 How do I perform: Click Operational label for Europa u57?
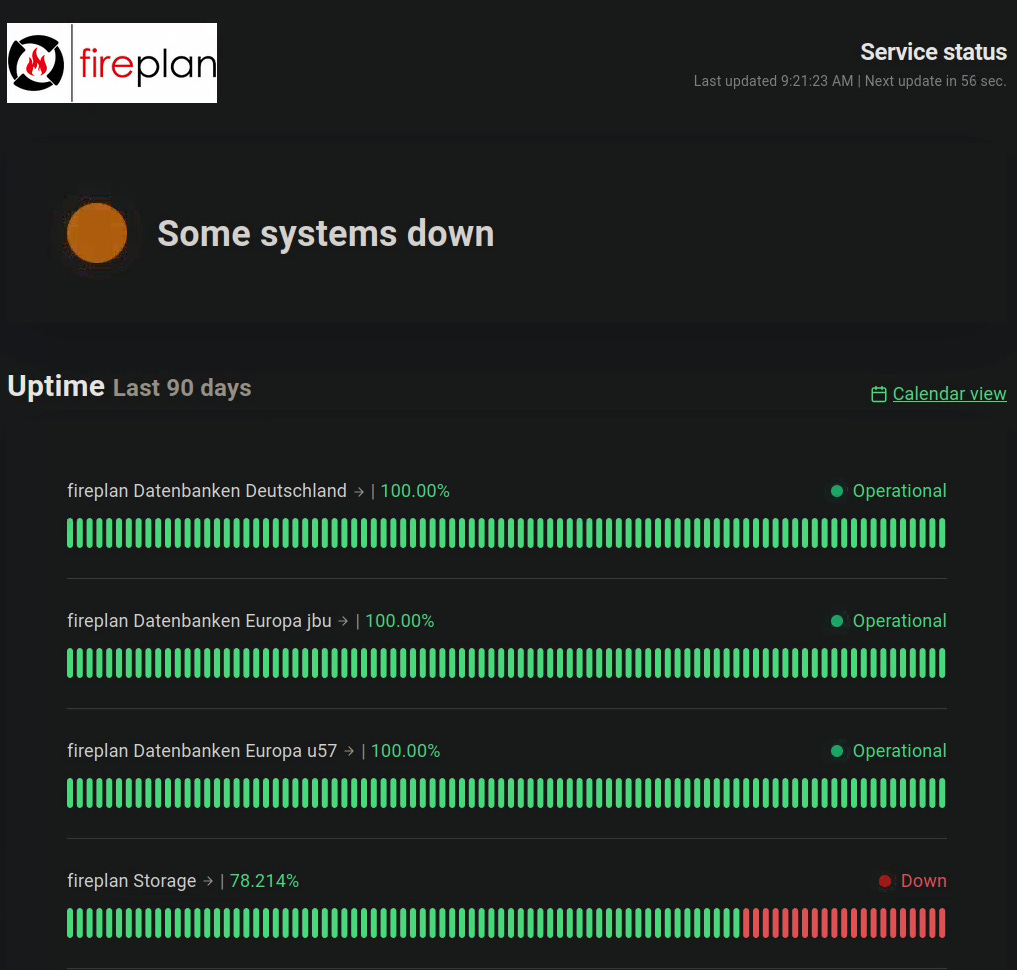click(900, 751)
